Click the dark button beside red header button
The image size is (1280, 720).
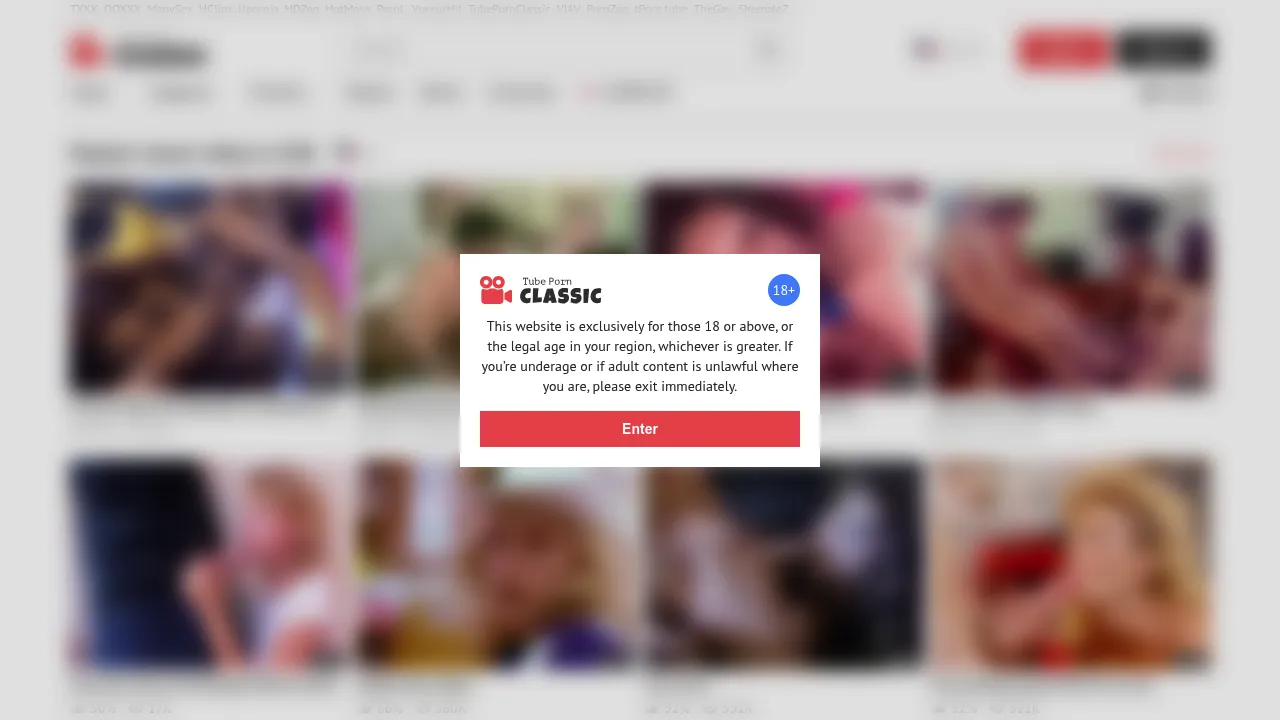1163,49
